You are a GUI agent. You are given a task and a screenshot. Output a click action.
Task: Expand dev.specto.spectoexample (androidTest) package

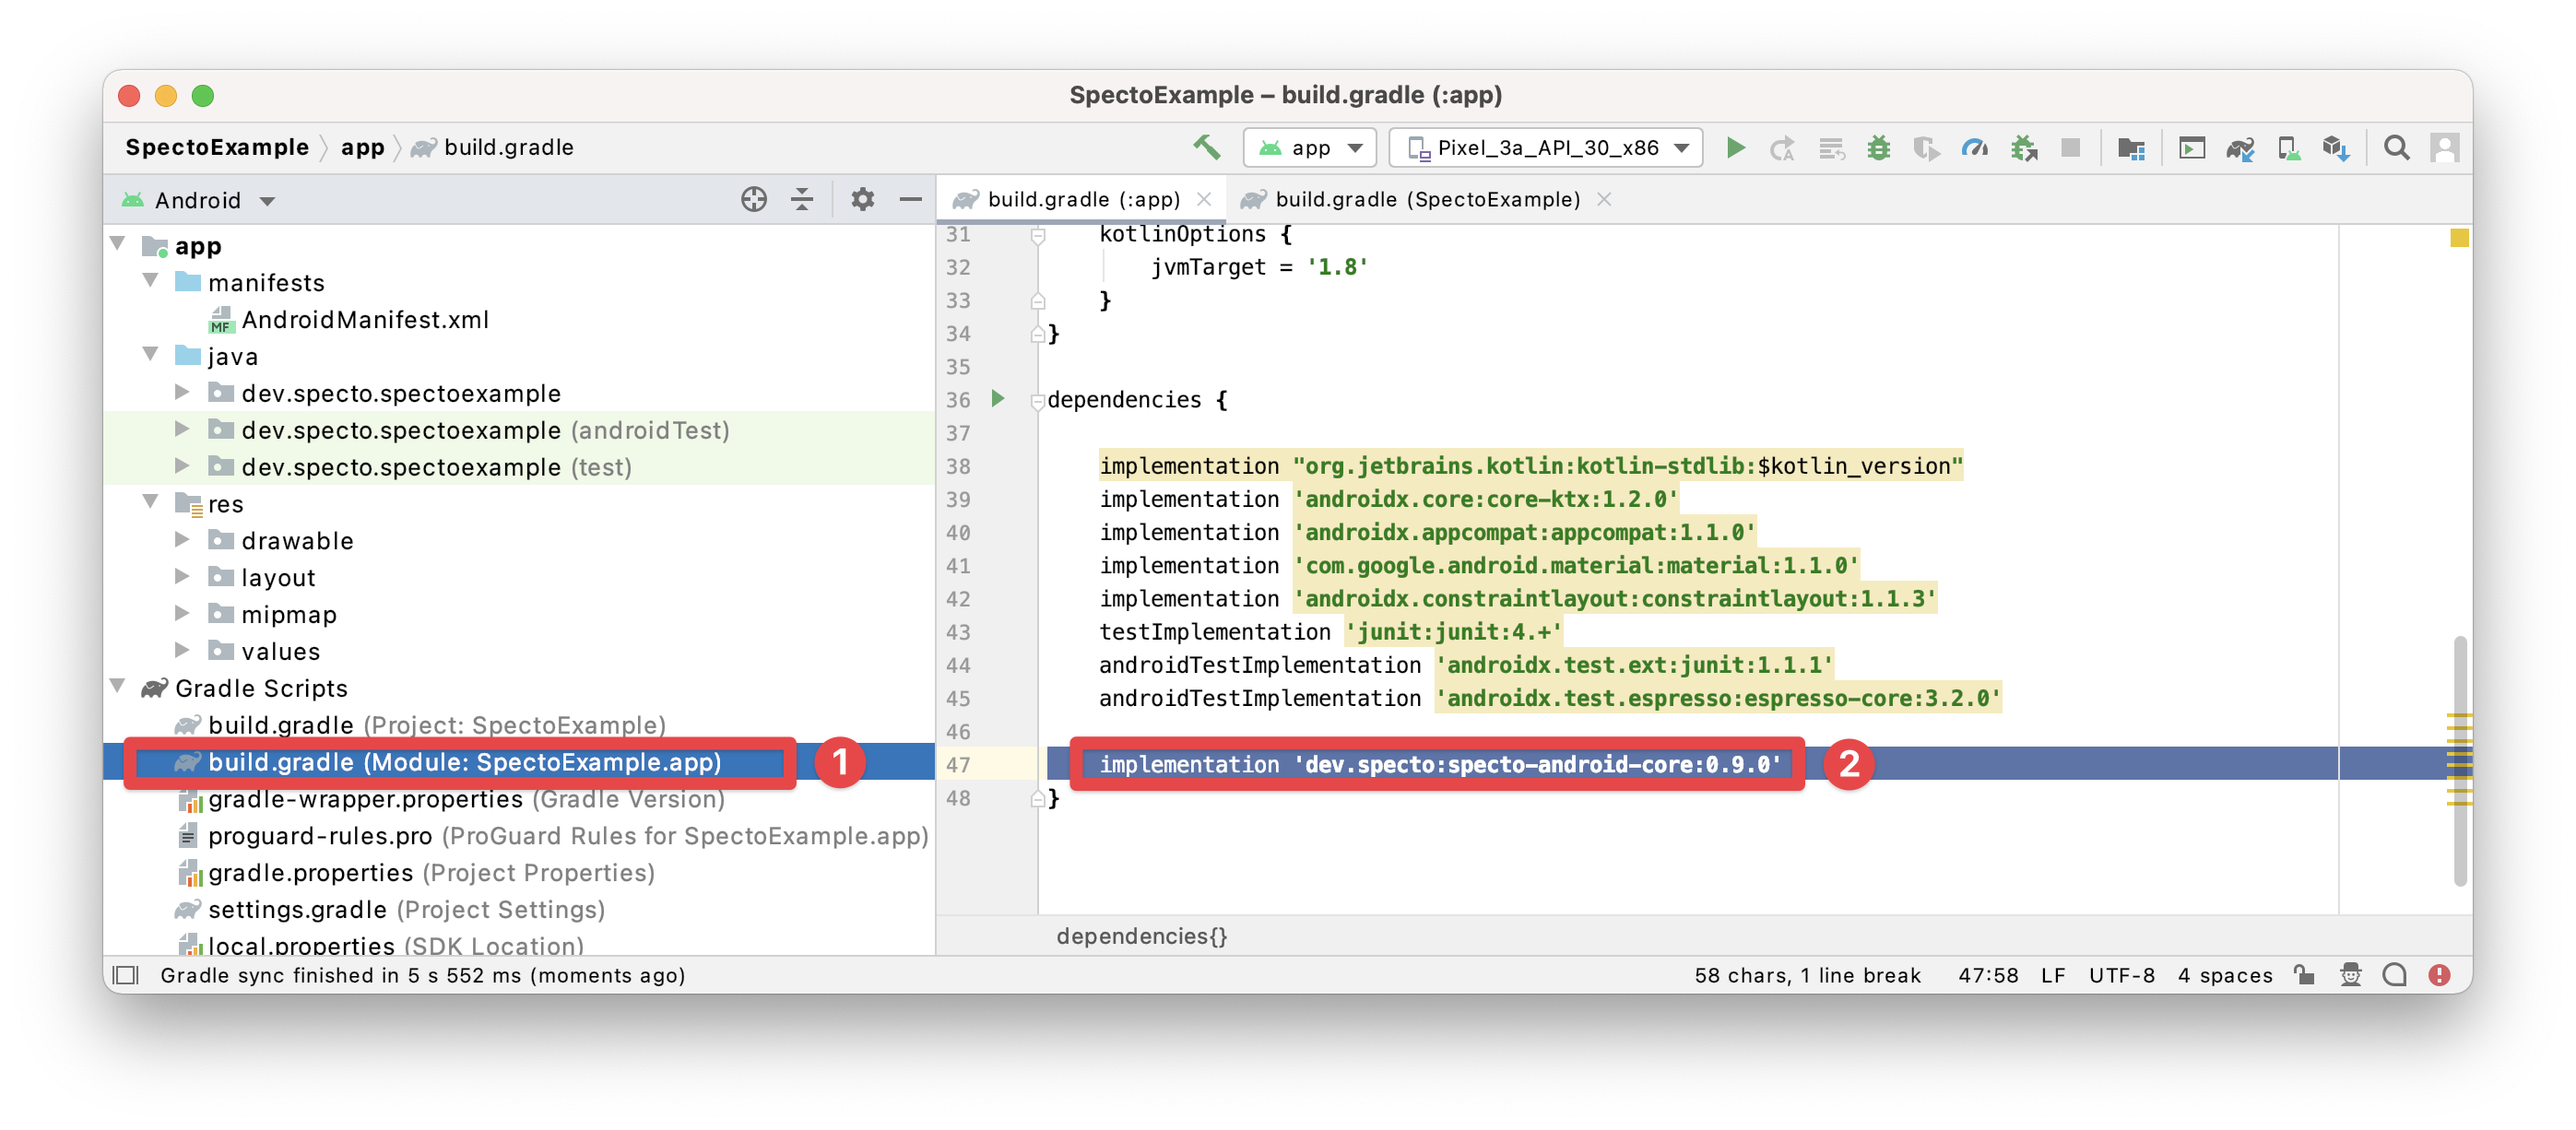tap(182, 429)
